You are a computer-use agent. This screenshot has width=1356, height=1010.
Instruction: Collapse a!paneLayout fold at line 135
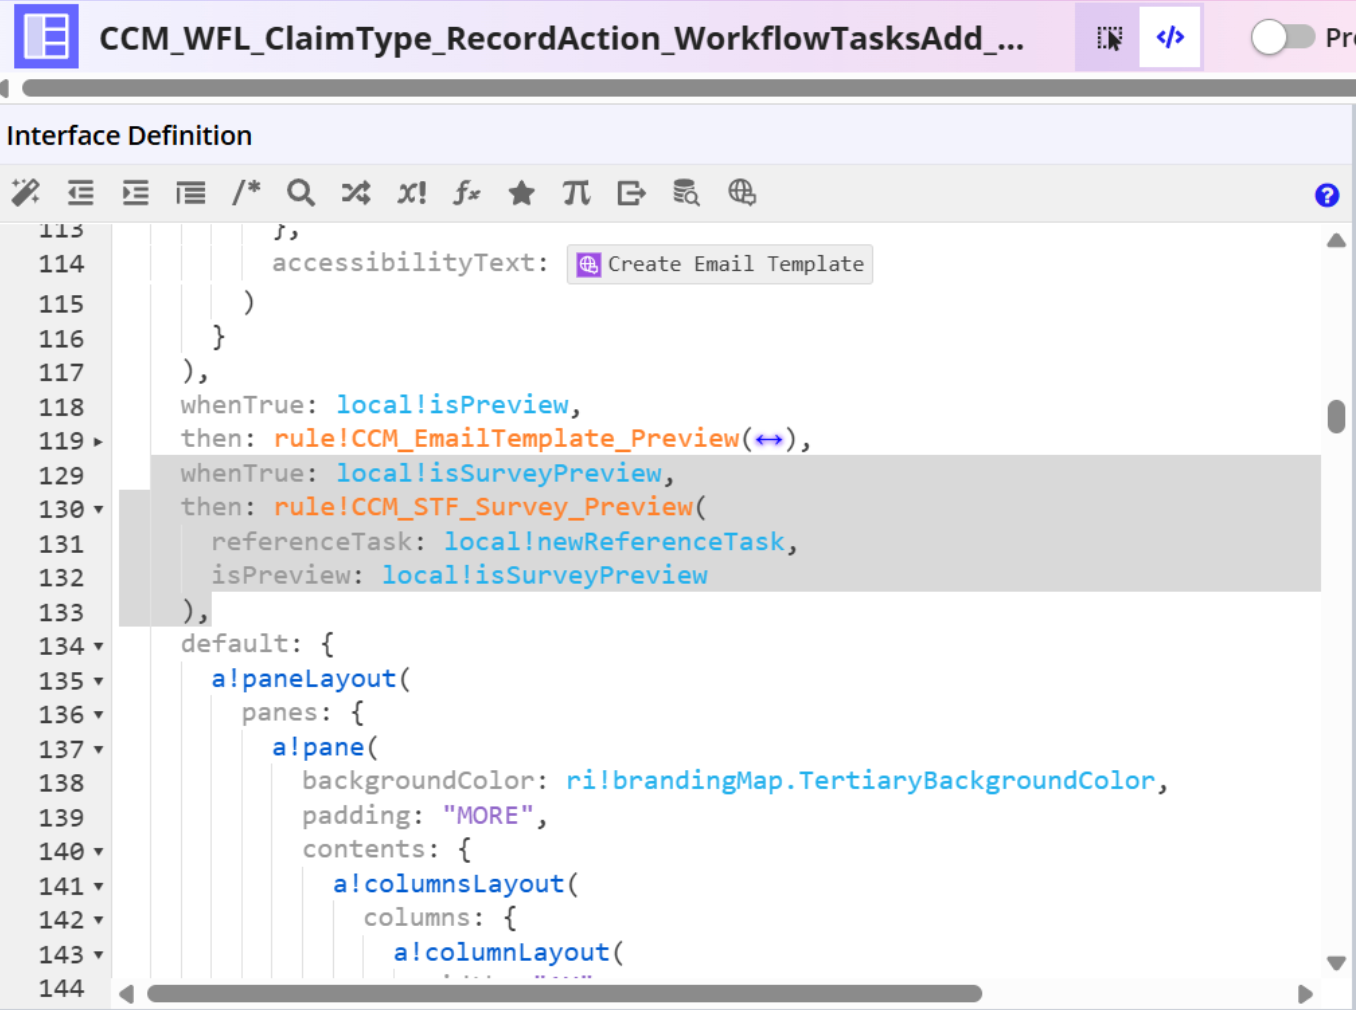point(98,682)
